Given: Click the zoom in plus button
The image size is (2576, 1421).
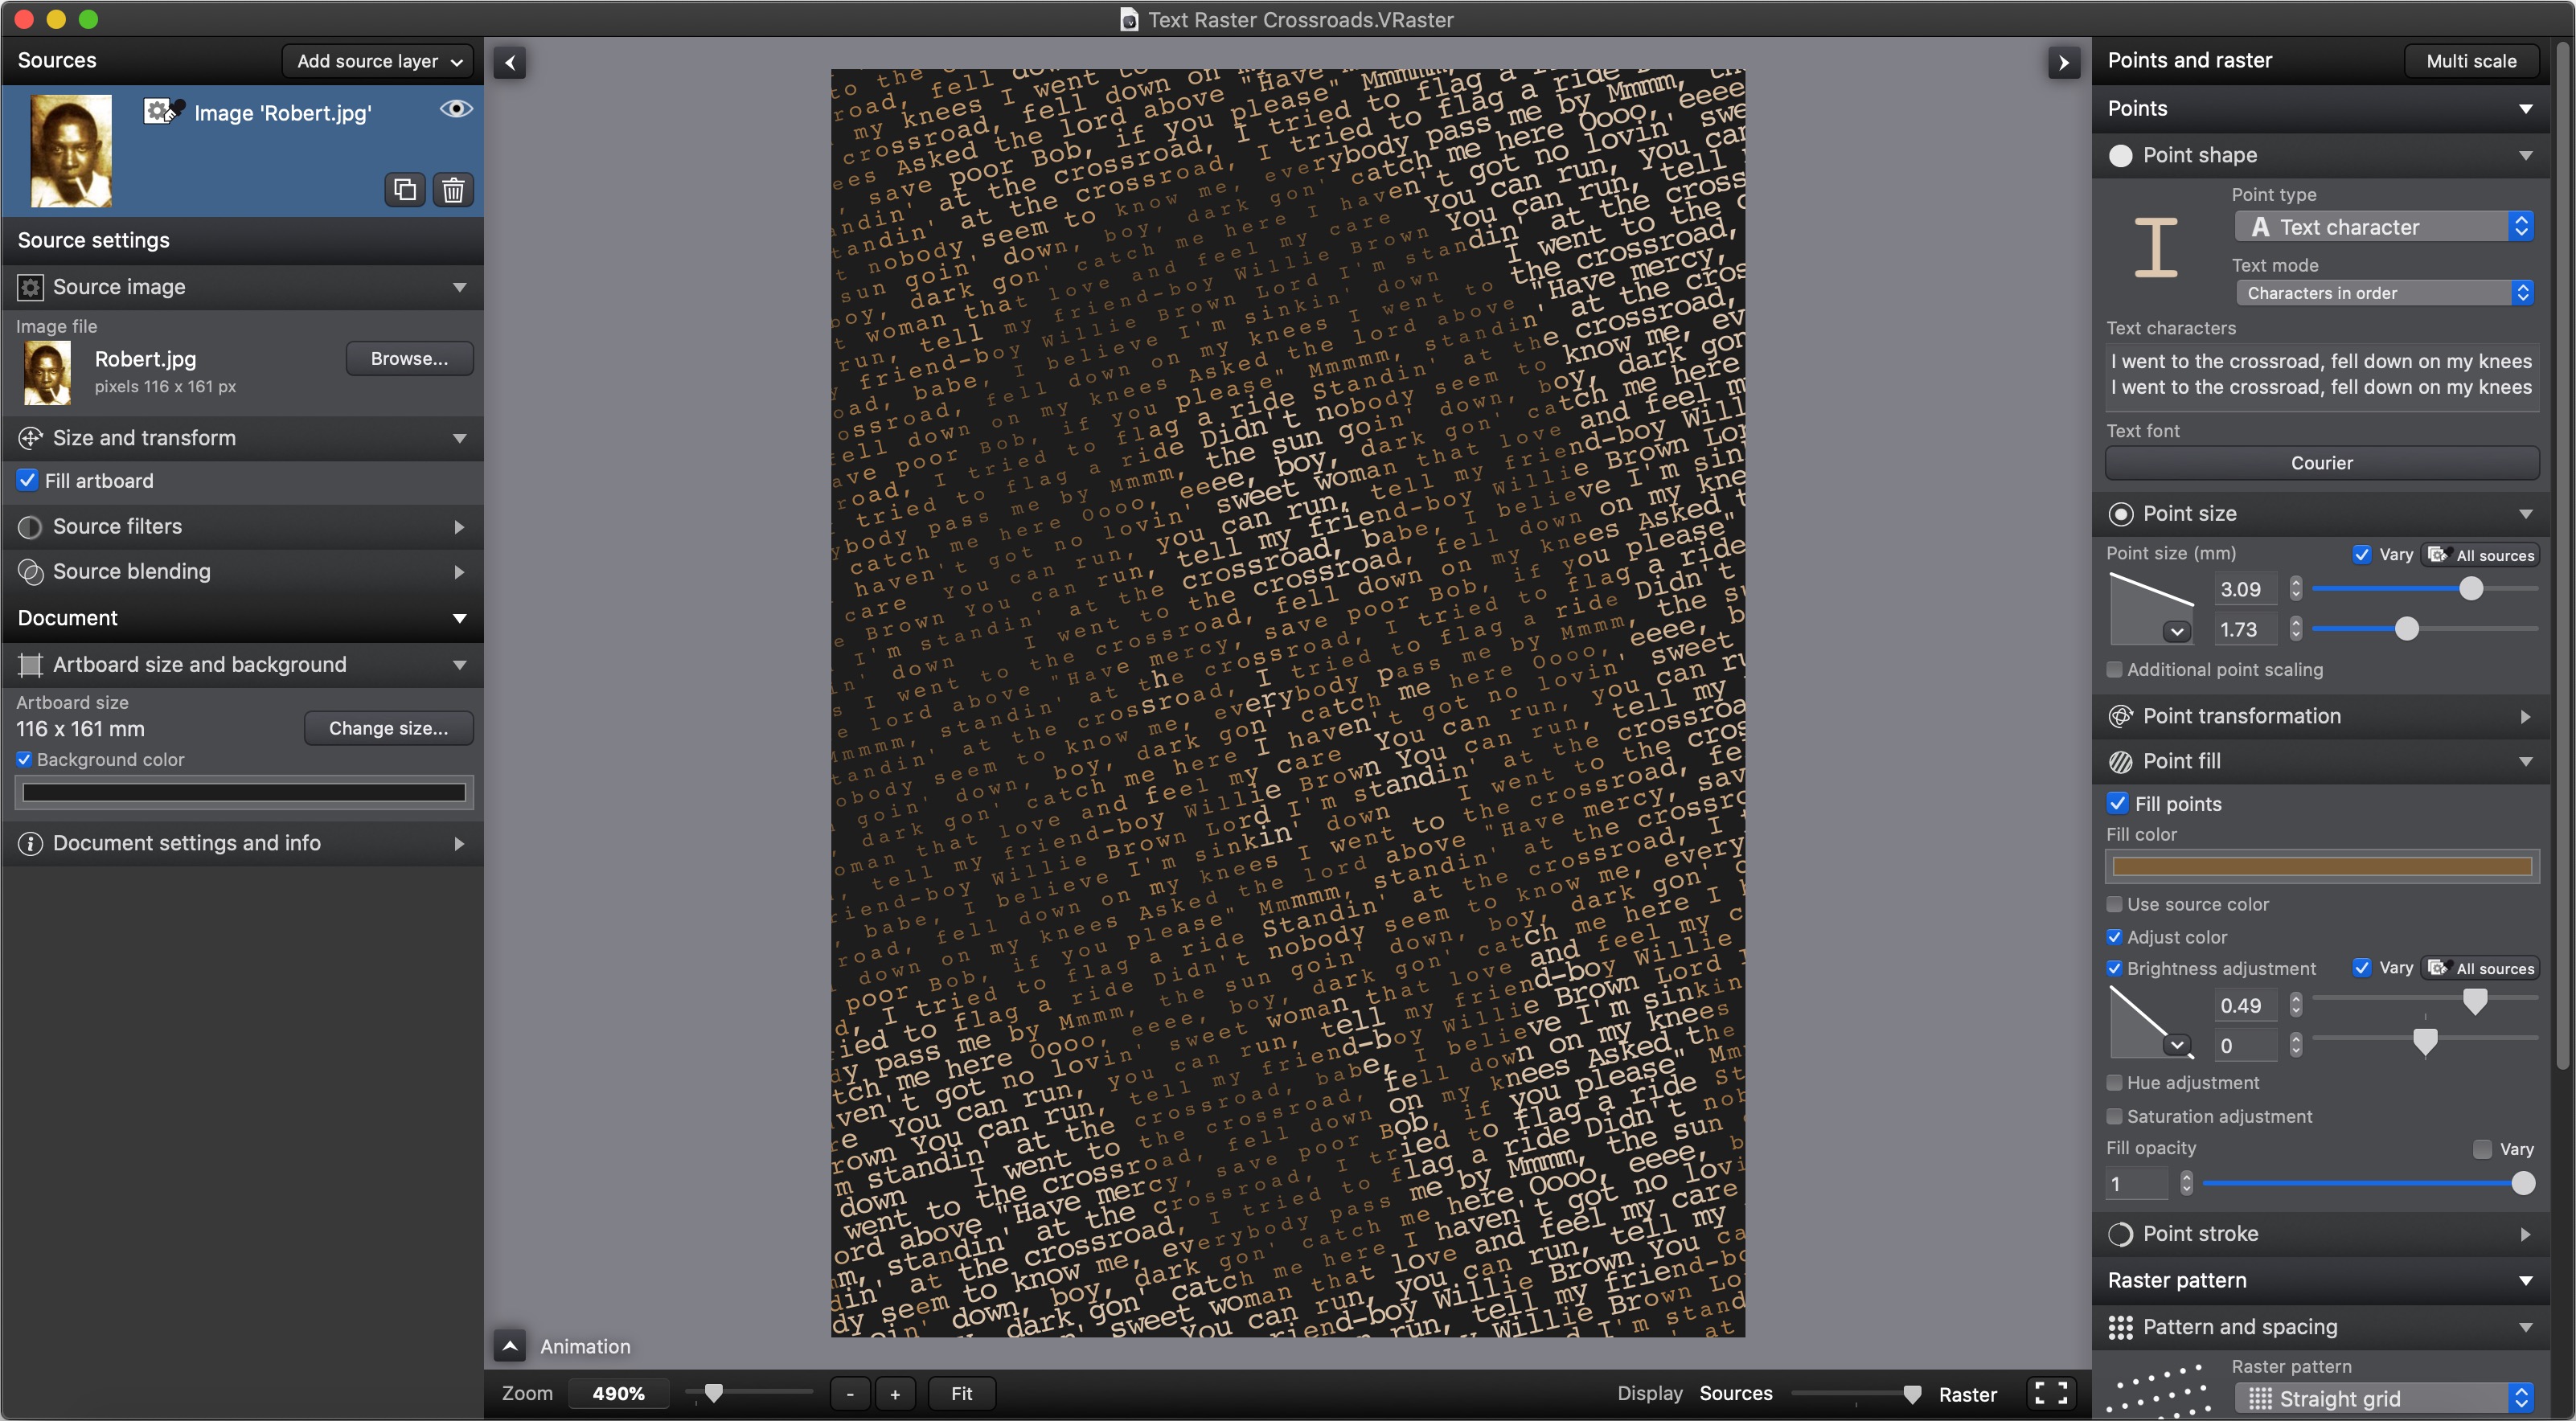Looking at the screenshot, I should click(x=895, y=1393).
